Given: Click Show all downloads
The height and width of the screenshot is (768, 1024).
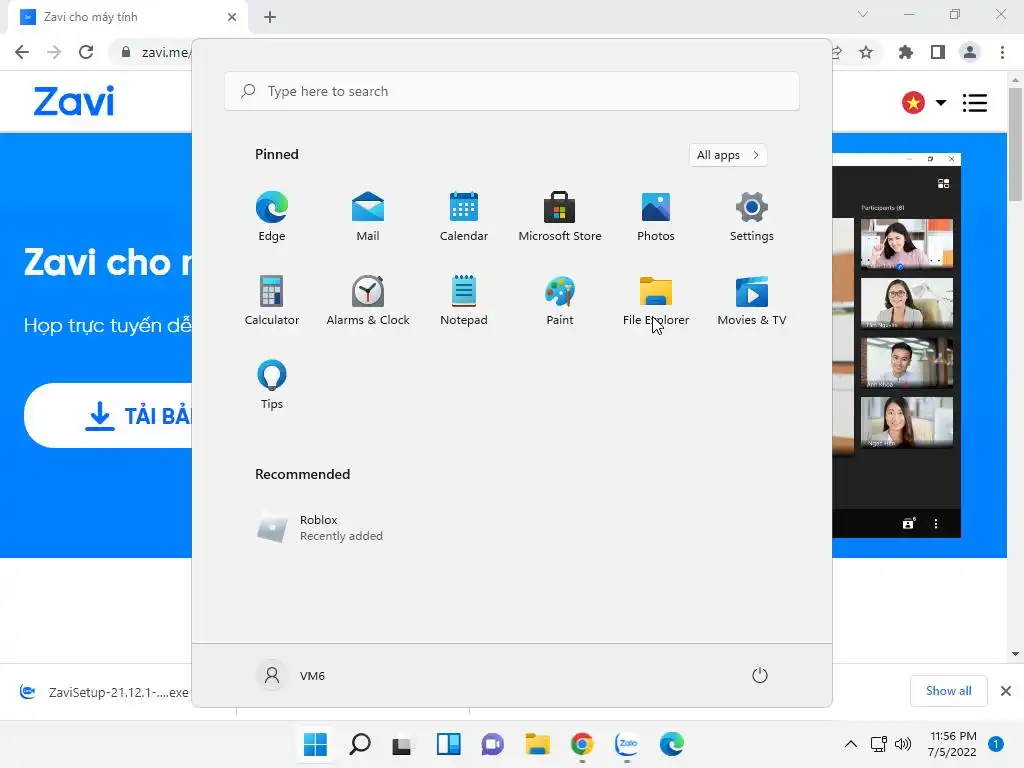Looking at the screenshot, I should point(948,691).
